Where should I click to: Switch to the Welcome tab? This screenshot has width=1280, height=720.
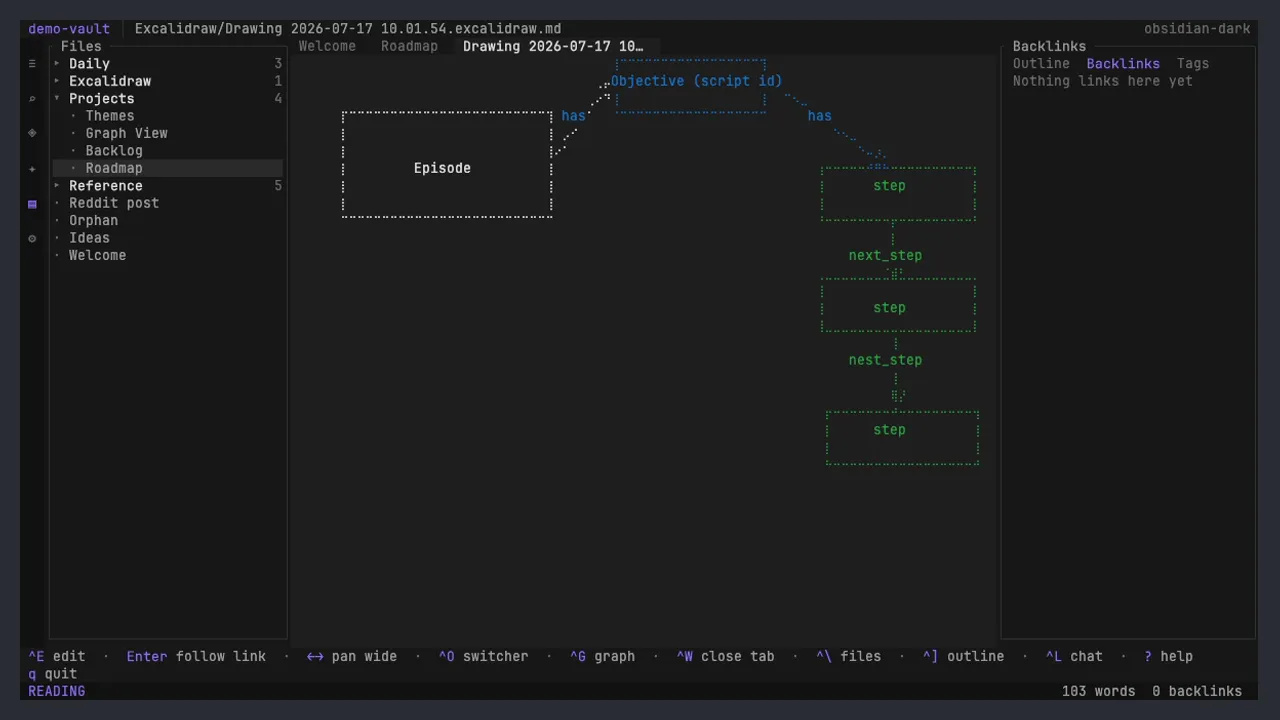pyautogui.click(x=327, y=46)
